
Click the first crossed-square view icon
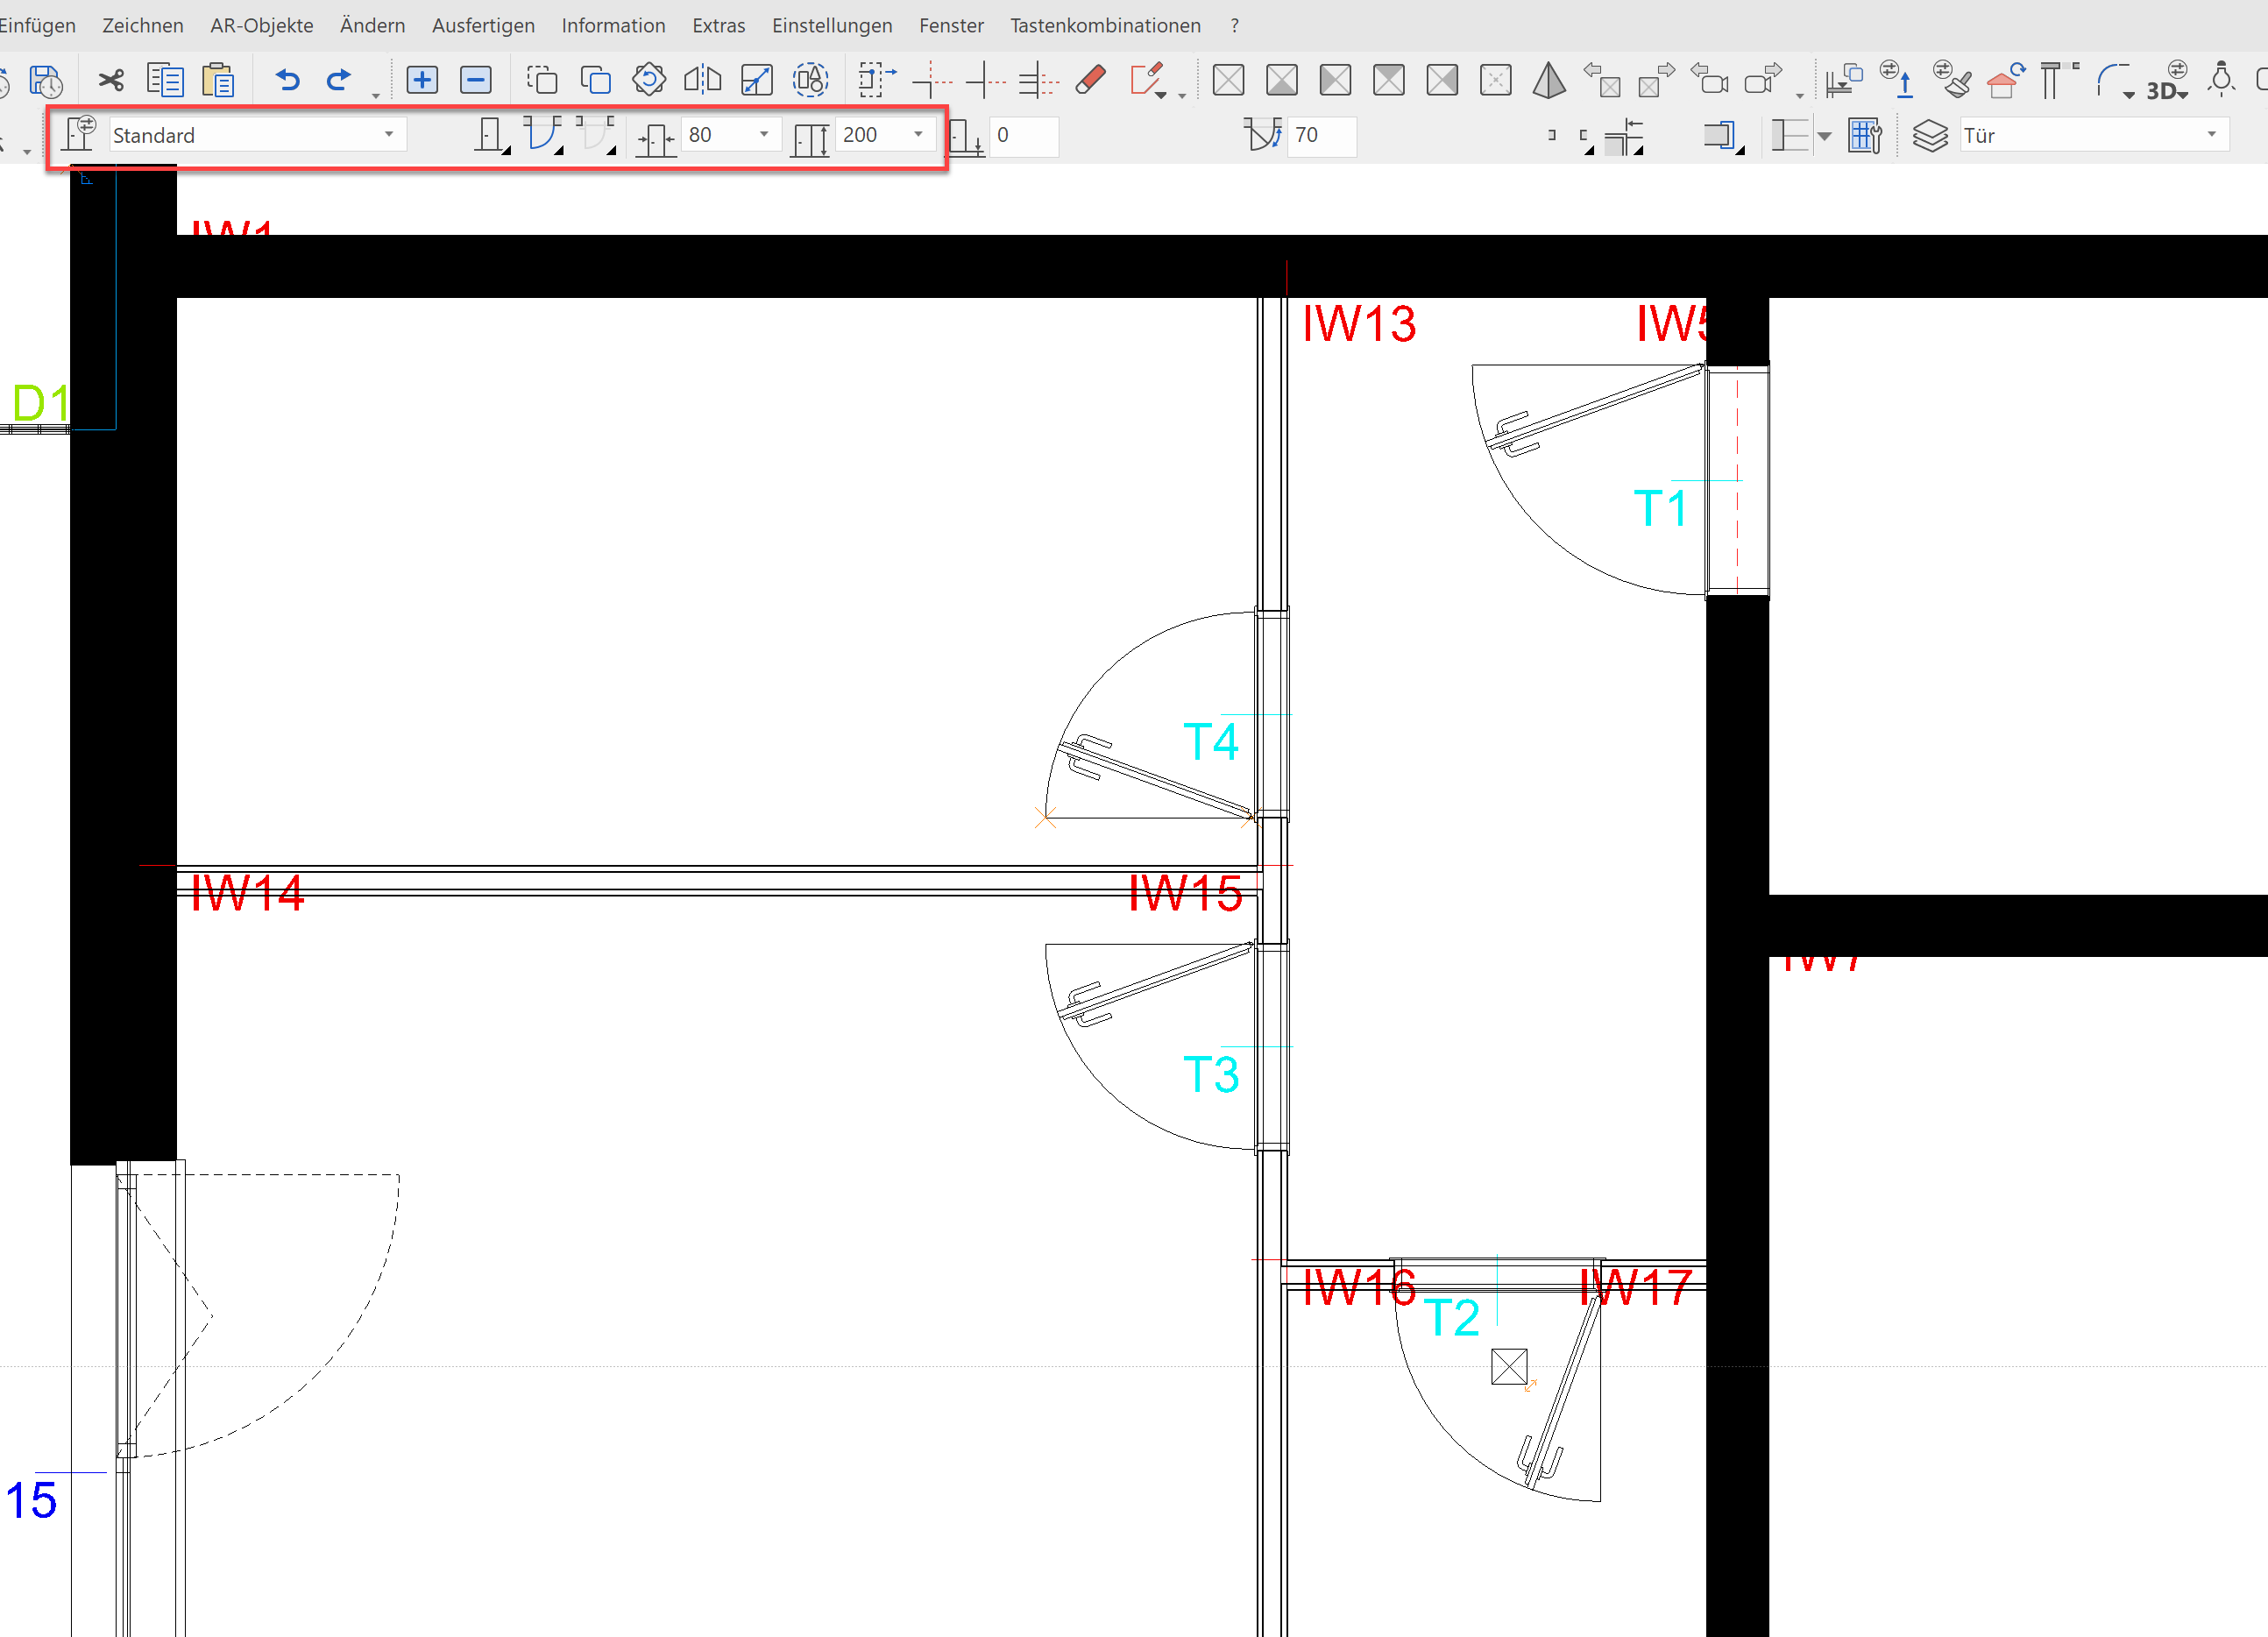(1228, 80)
